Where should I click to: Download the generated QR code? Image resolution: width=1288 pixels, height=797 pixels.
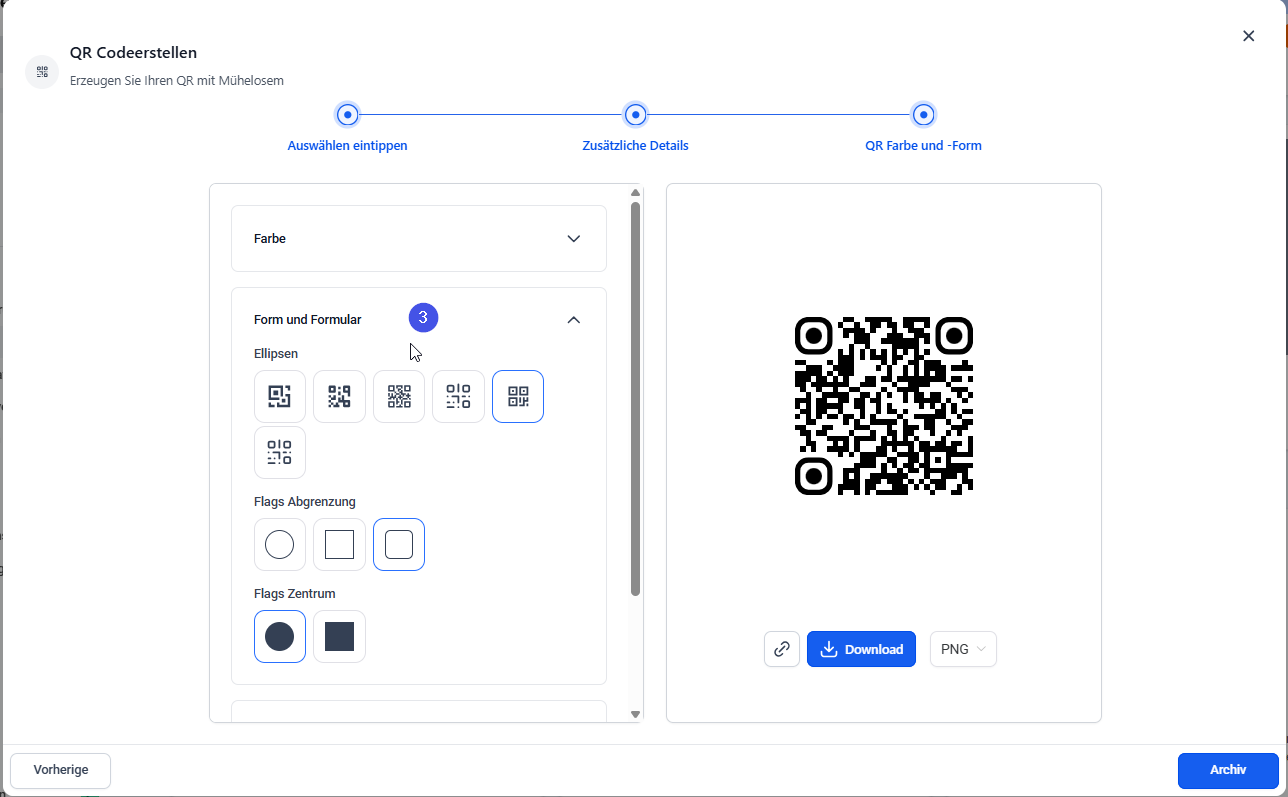[x=861, y=649]
